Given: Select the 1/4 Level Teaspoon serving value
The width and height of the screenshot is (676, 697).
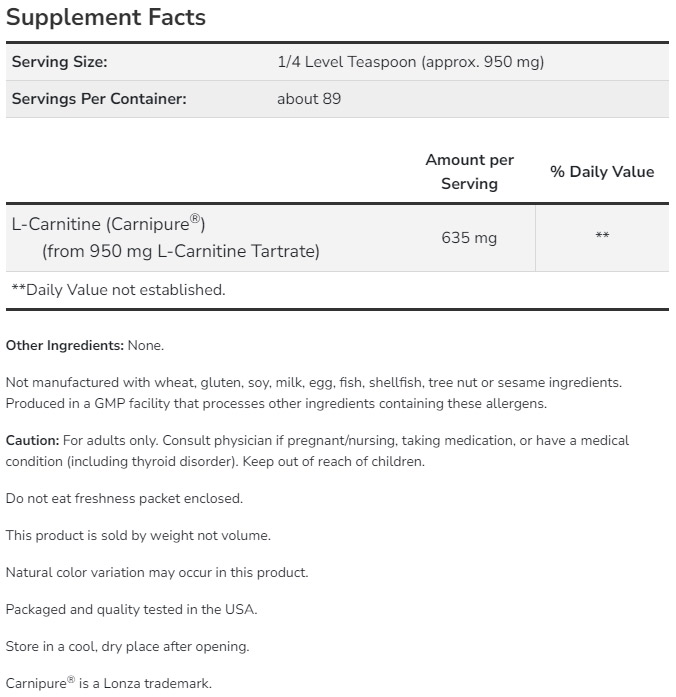Looking at the screenshot, I should point(410,62).
